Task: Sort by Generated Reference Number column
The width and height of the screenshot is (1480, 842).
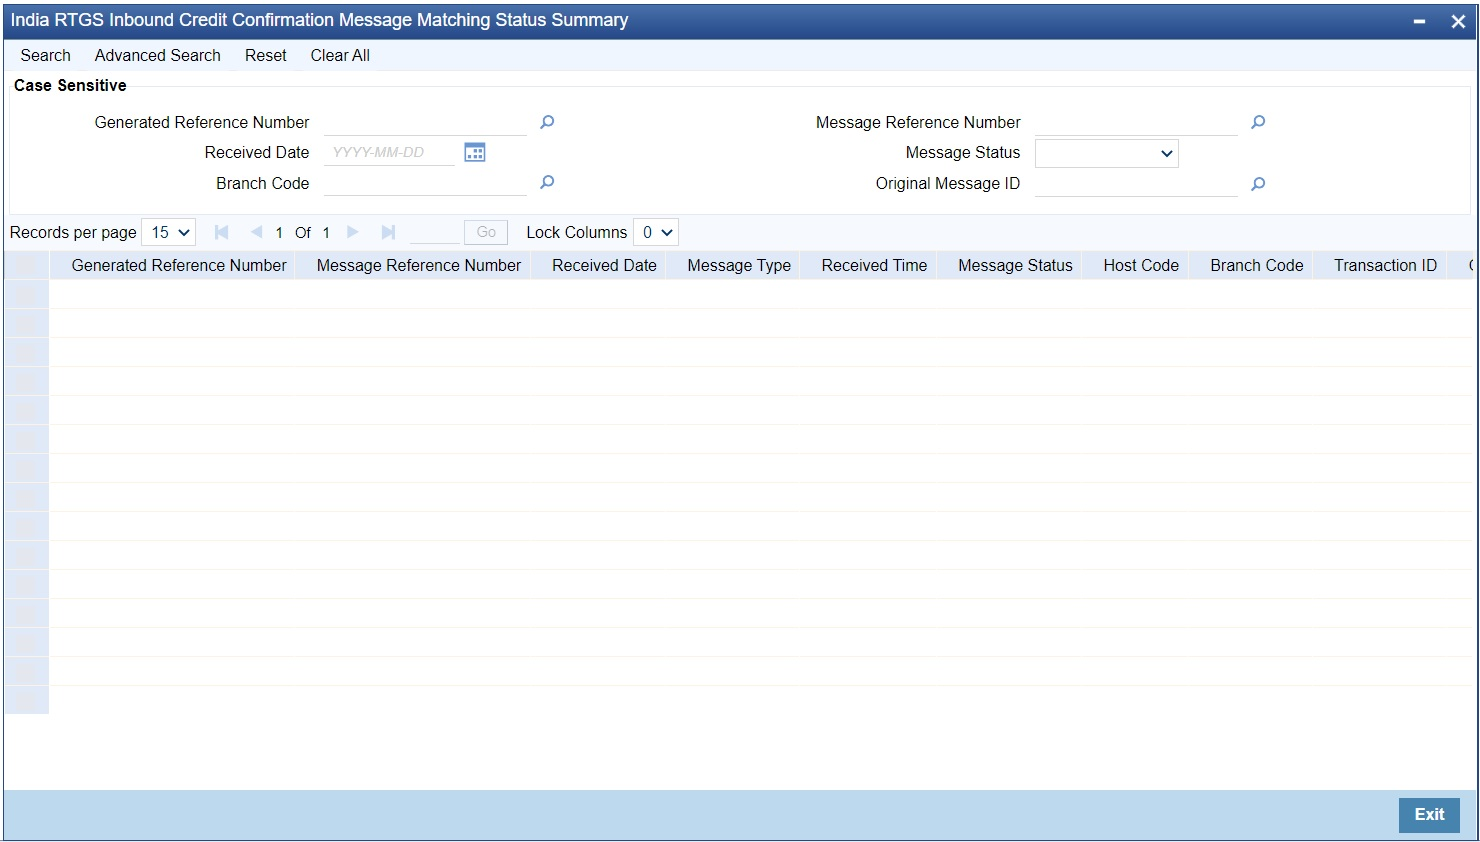Action: [x=179, y=265]
